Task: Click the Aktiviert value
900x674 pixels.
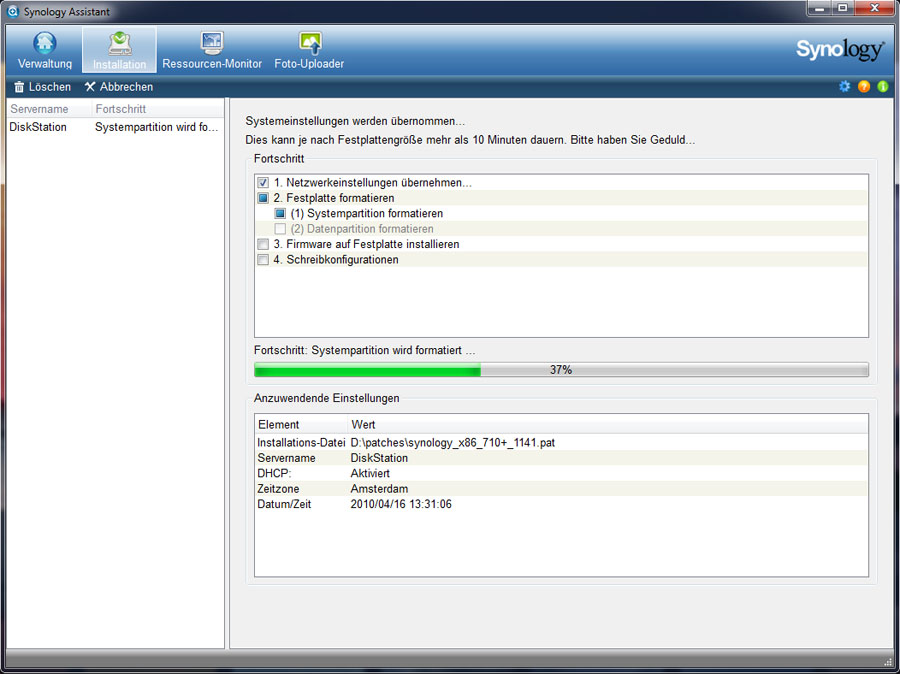Action: [370, 474]
